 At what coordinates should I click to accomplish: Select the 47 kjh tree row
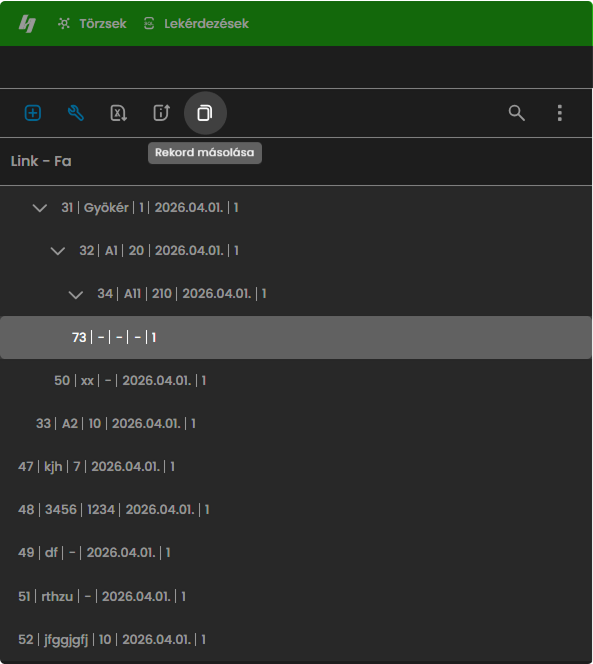pyautogui.click(x=296, y=467)
